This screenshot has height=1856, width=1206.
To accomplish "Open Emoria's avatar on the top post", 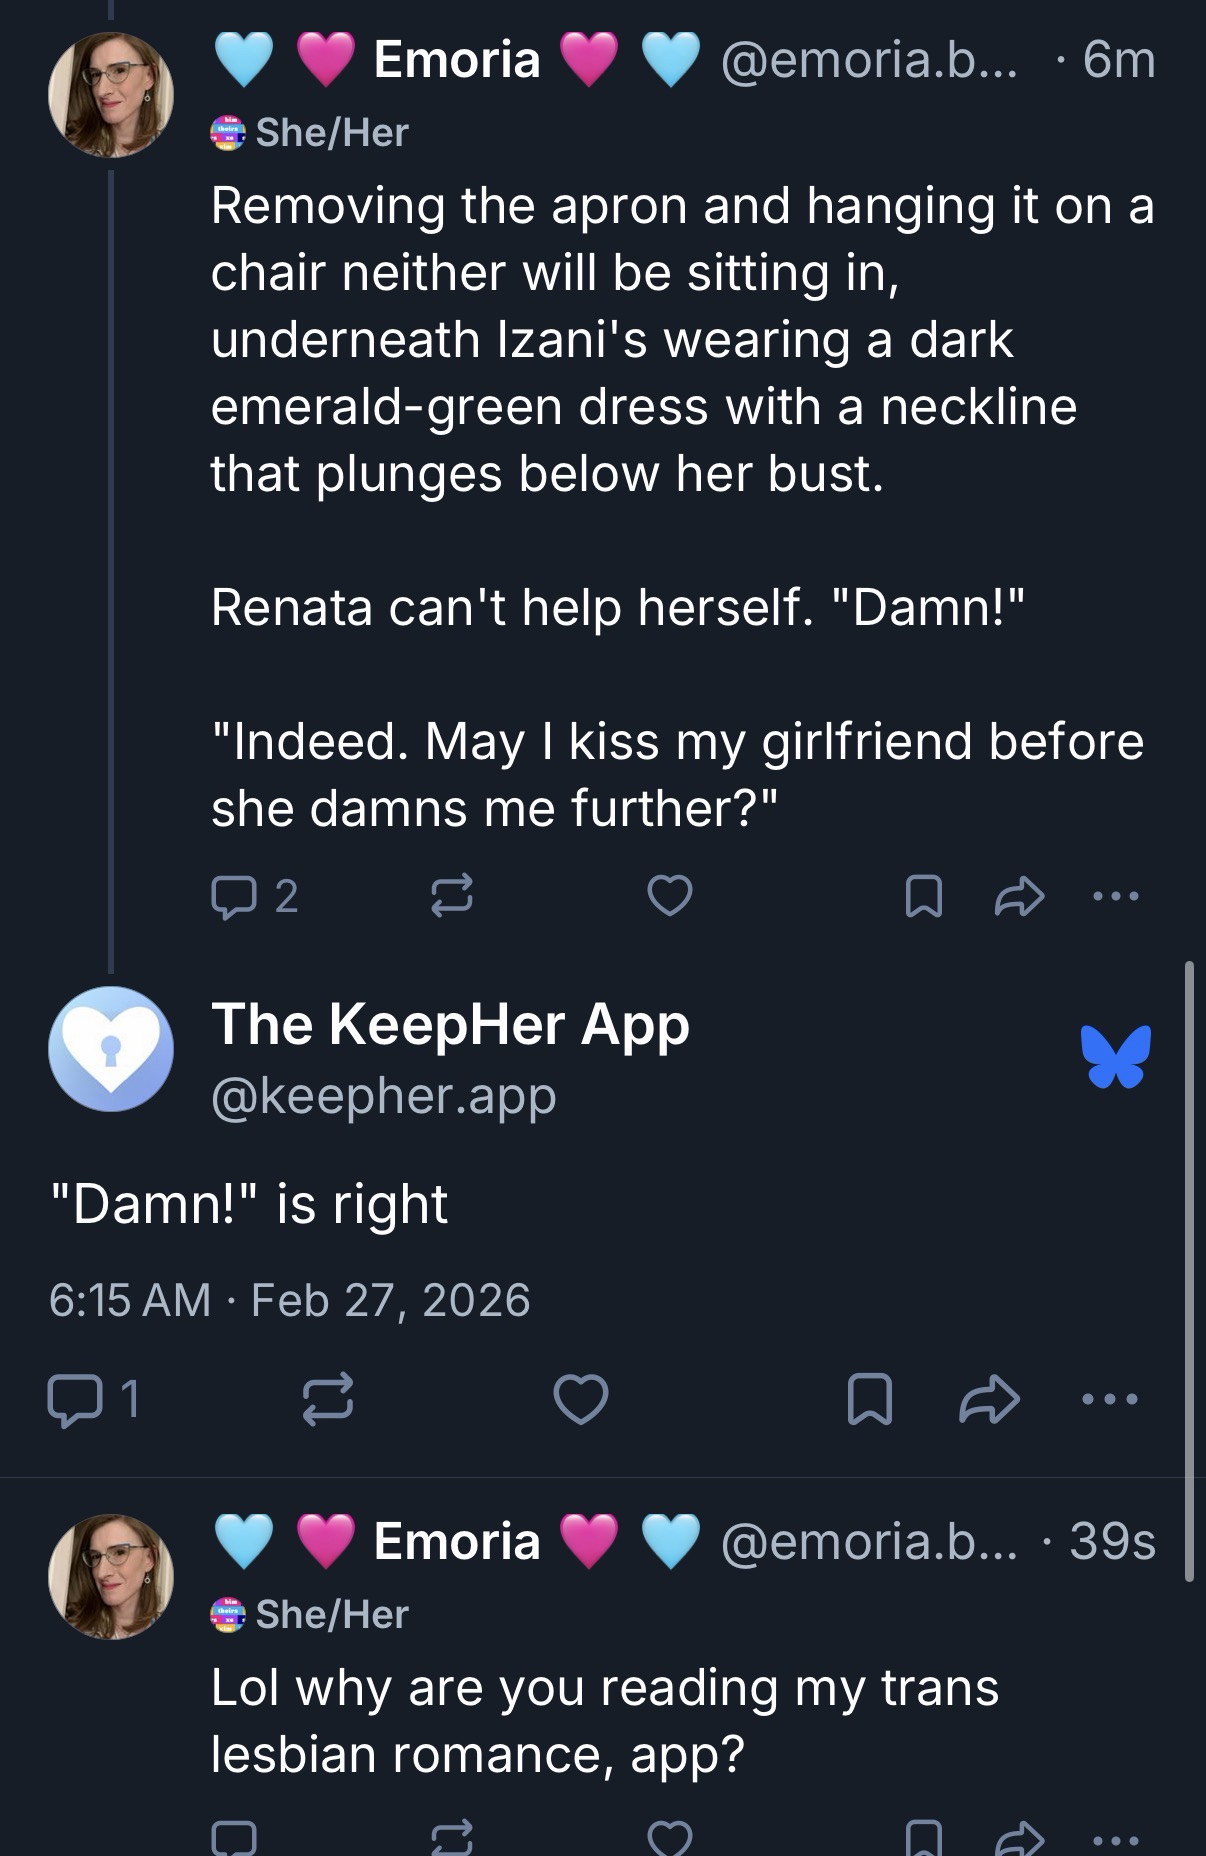I will pyautogui.click(x=111, y=95).
